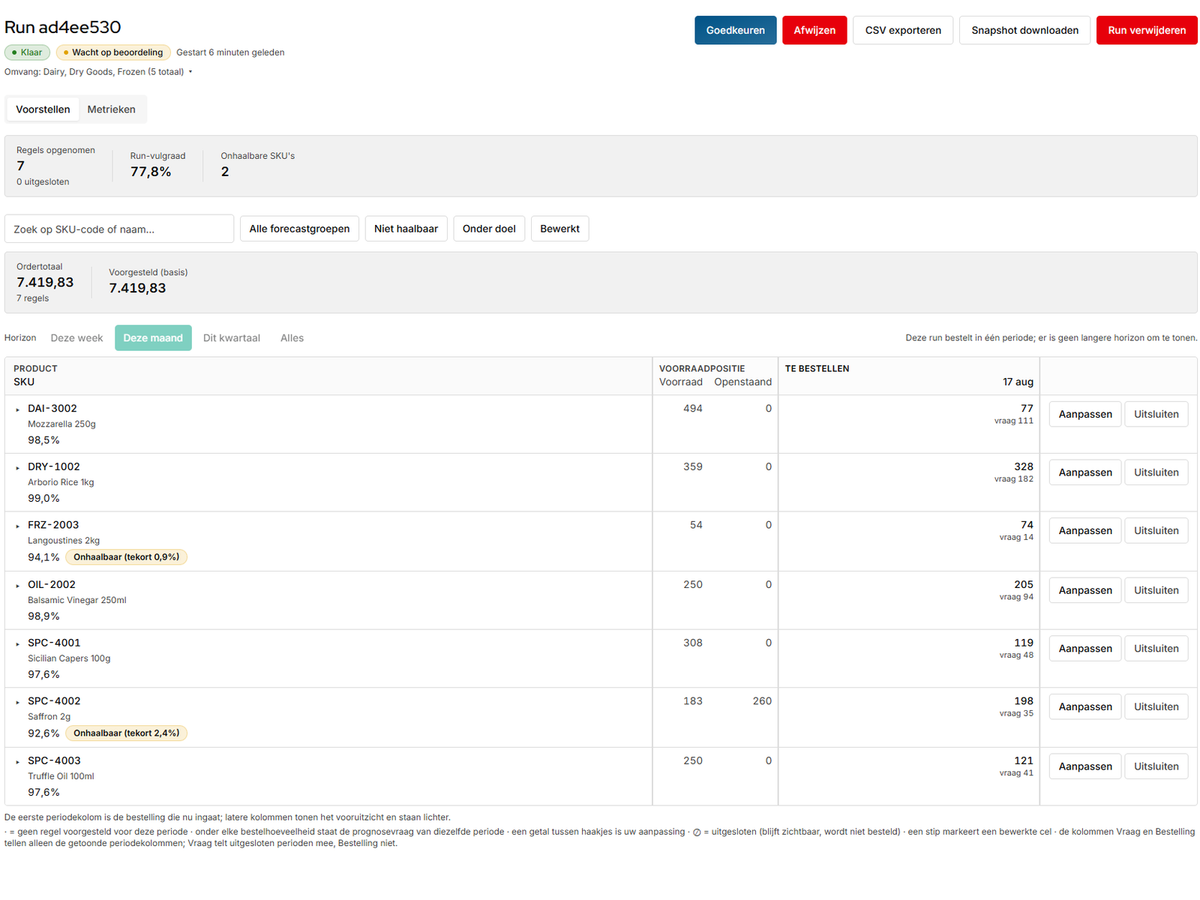
Task: Toggle the Niet haalbaar filter
Action: pos(406,229)
